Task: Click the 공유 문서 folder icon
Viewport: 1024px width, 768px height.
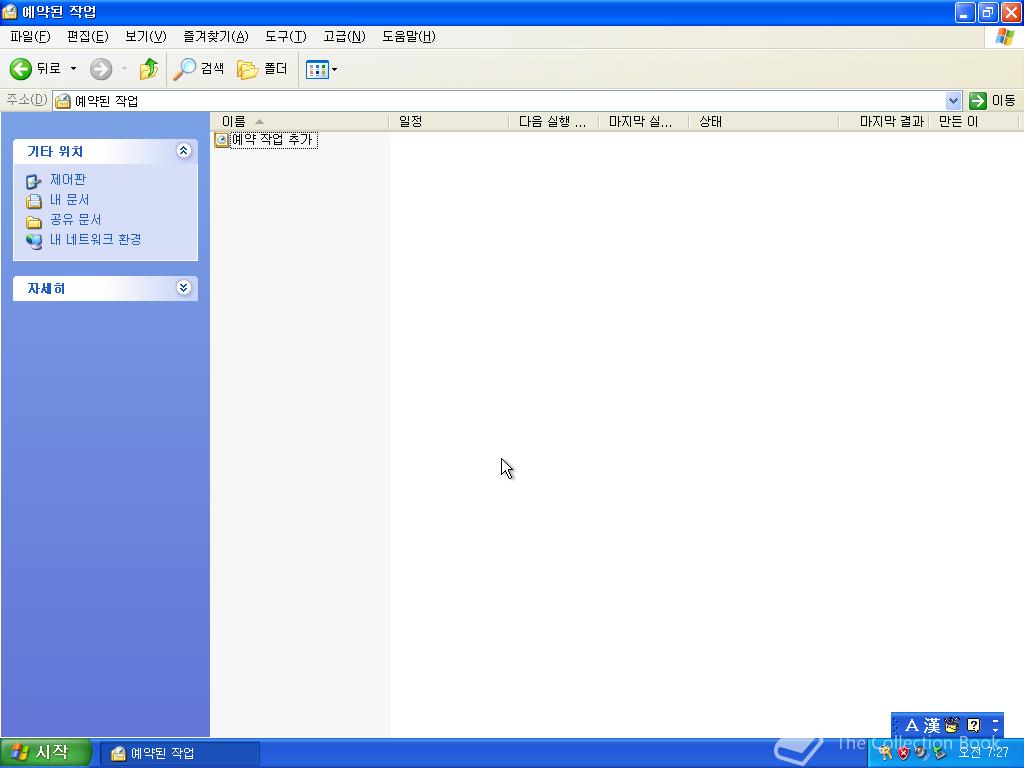Action: point(33,222)
